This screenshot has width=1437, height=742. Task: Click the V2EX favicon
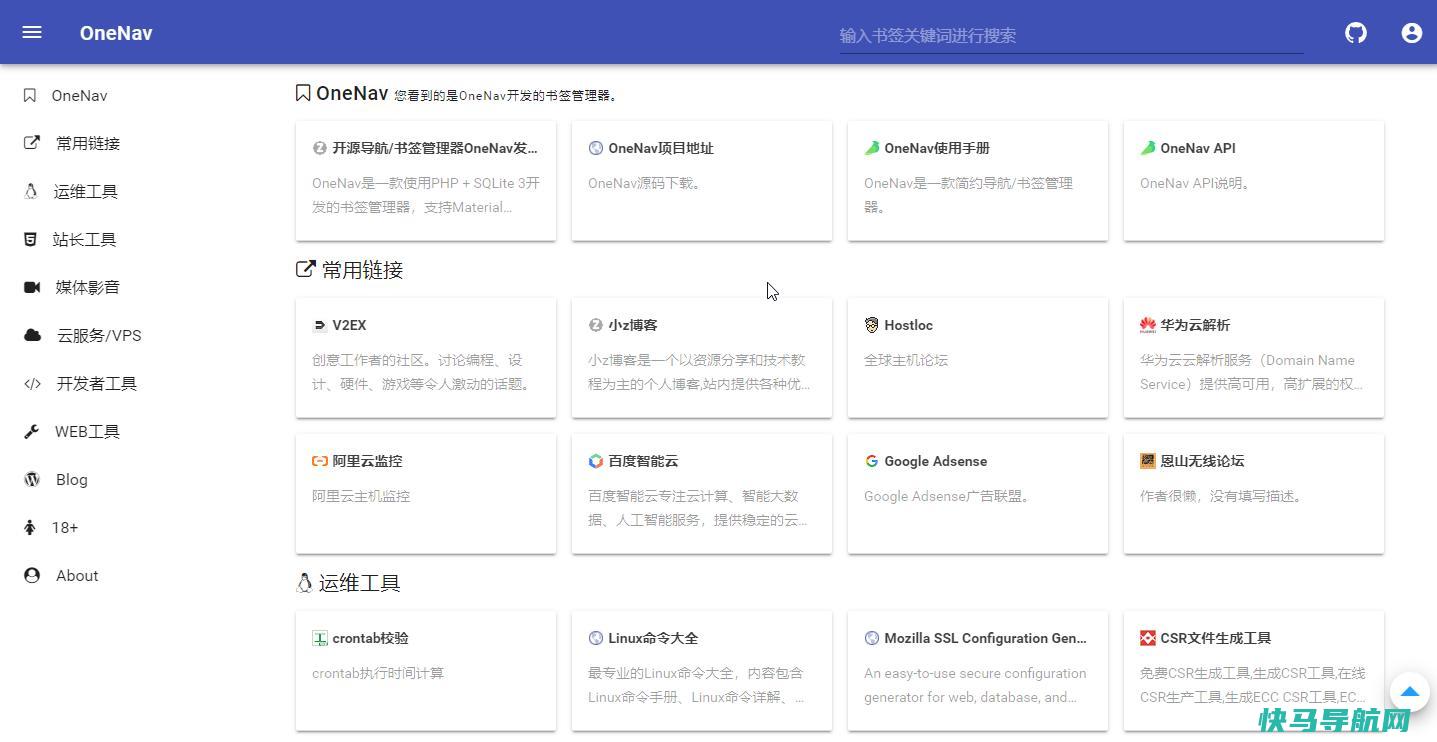tap(320, 325)
